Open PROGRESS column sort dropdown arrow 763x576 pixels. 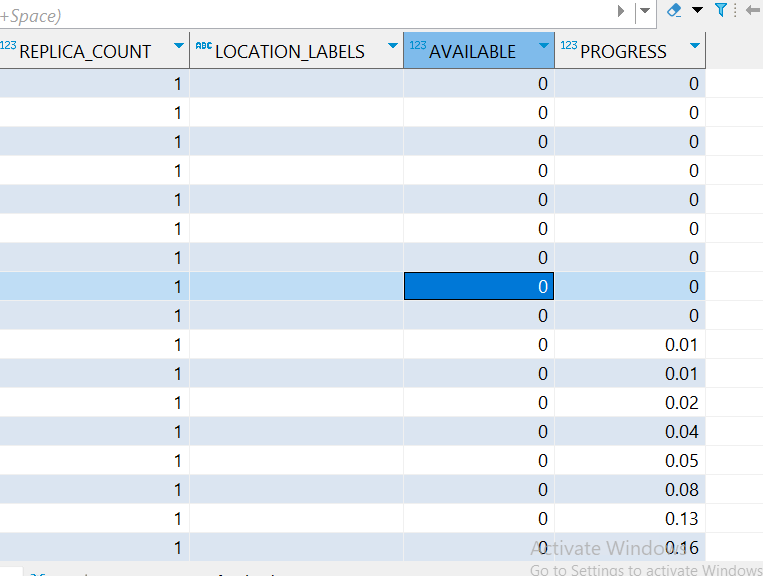tap(694, 46)
